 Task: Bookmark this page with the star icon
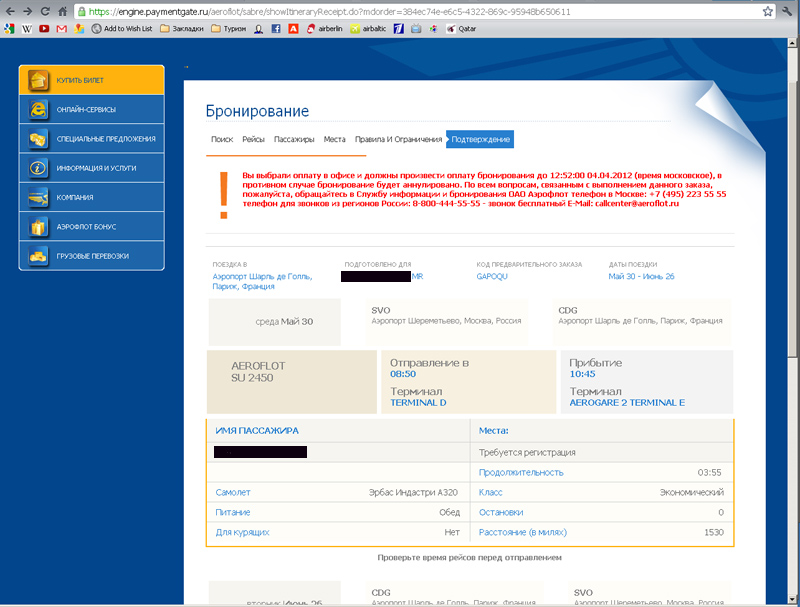(767, 11)
